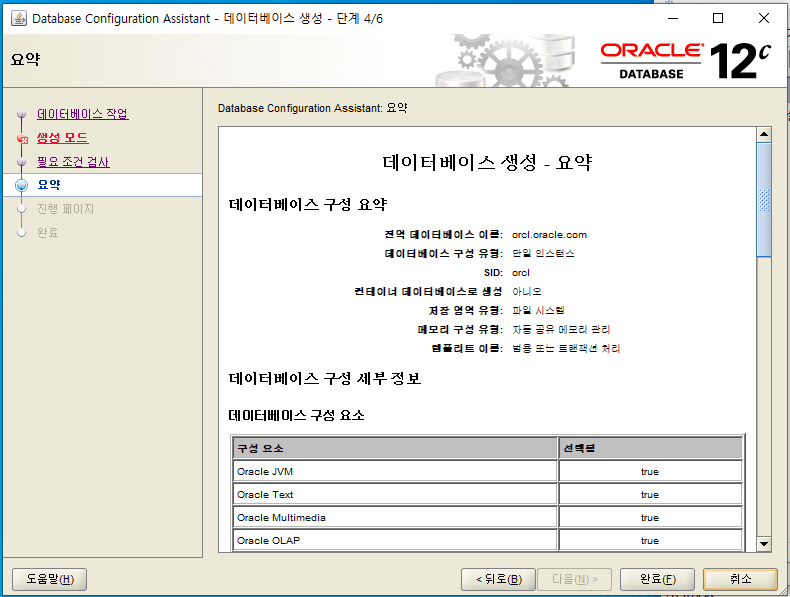Image resolution: width=790 pixels, height=597 pixels.
Task: Click the Oracle JVM table cell
Action: point(395,472)
